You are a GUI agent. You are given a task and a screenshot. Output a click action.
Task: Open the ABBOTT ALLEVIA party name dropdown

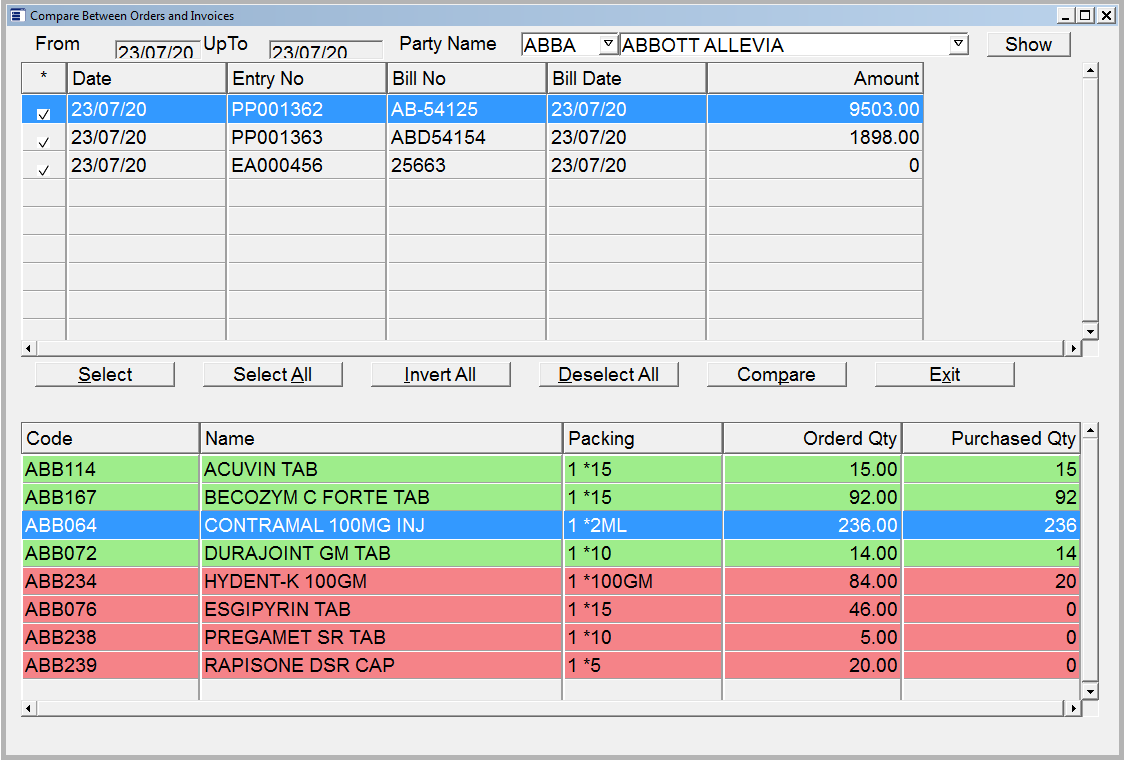pos(958,44)
